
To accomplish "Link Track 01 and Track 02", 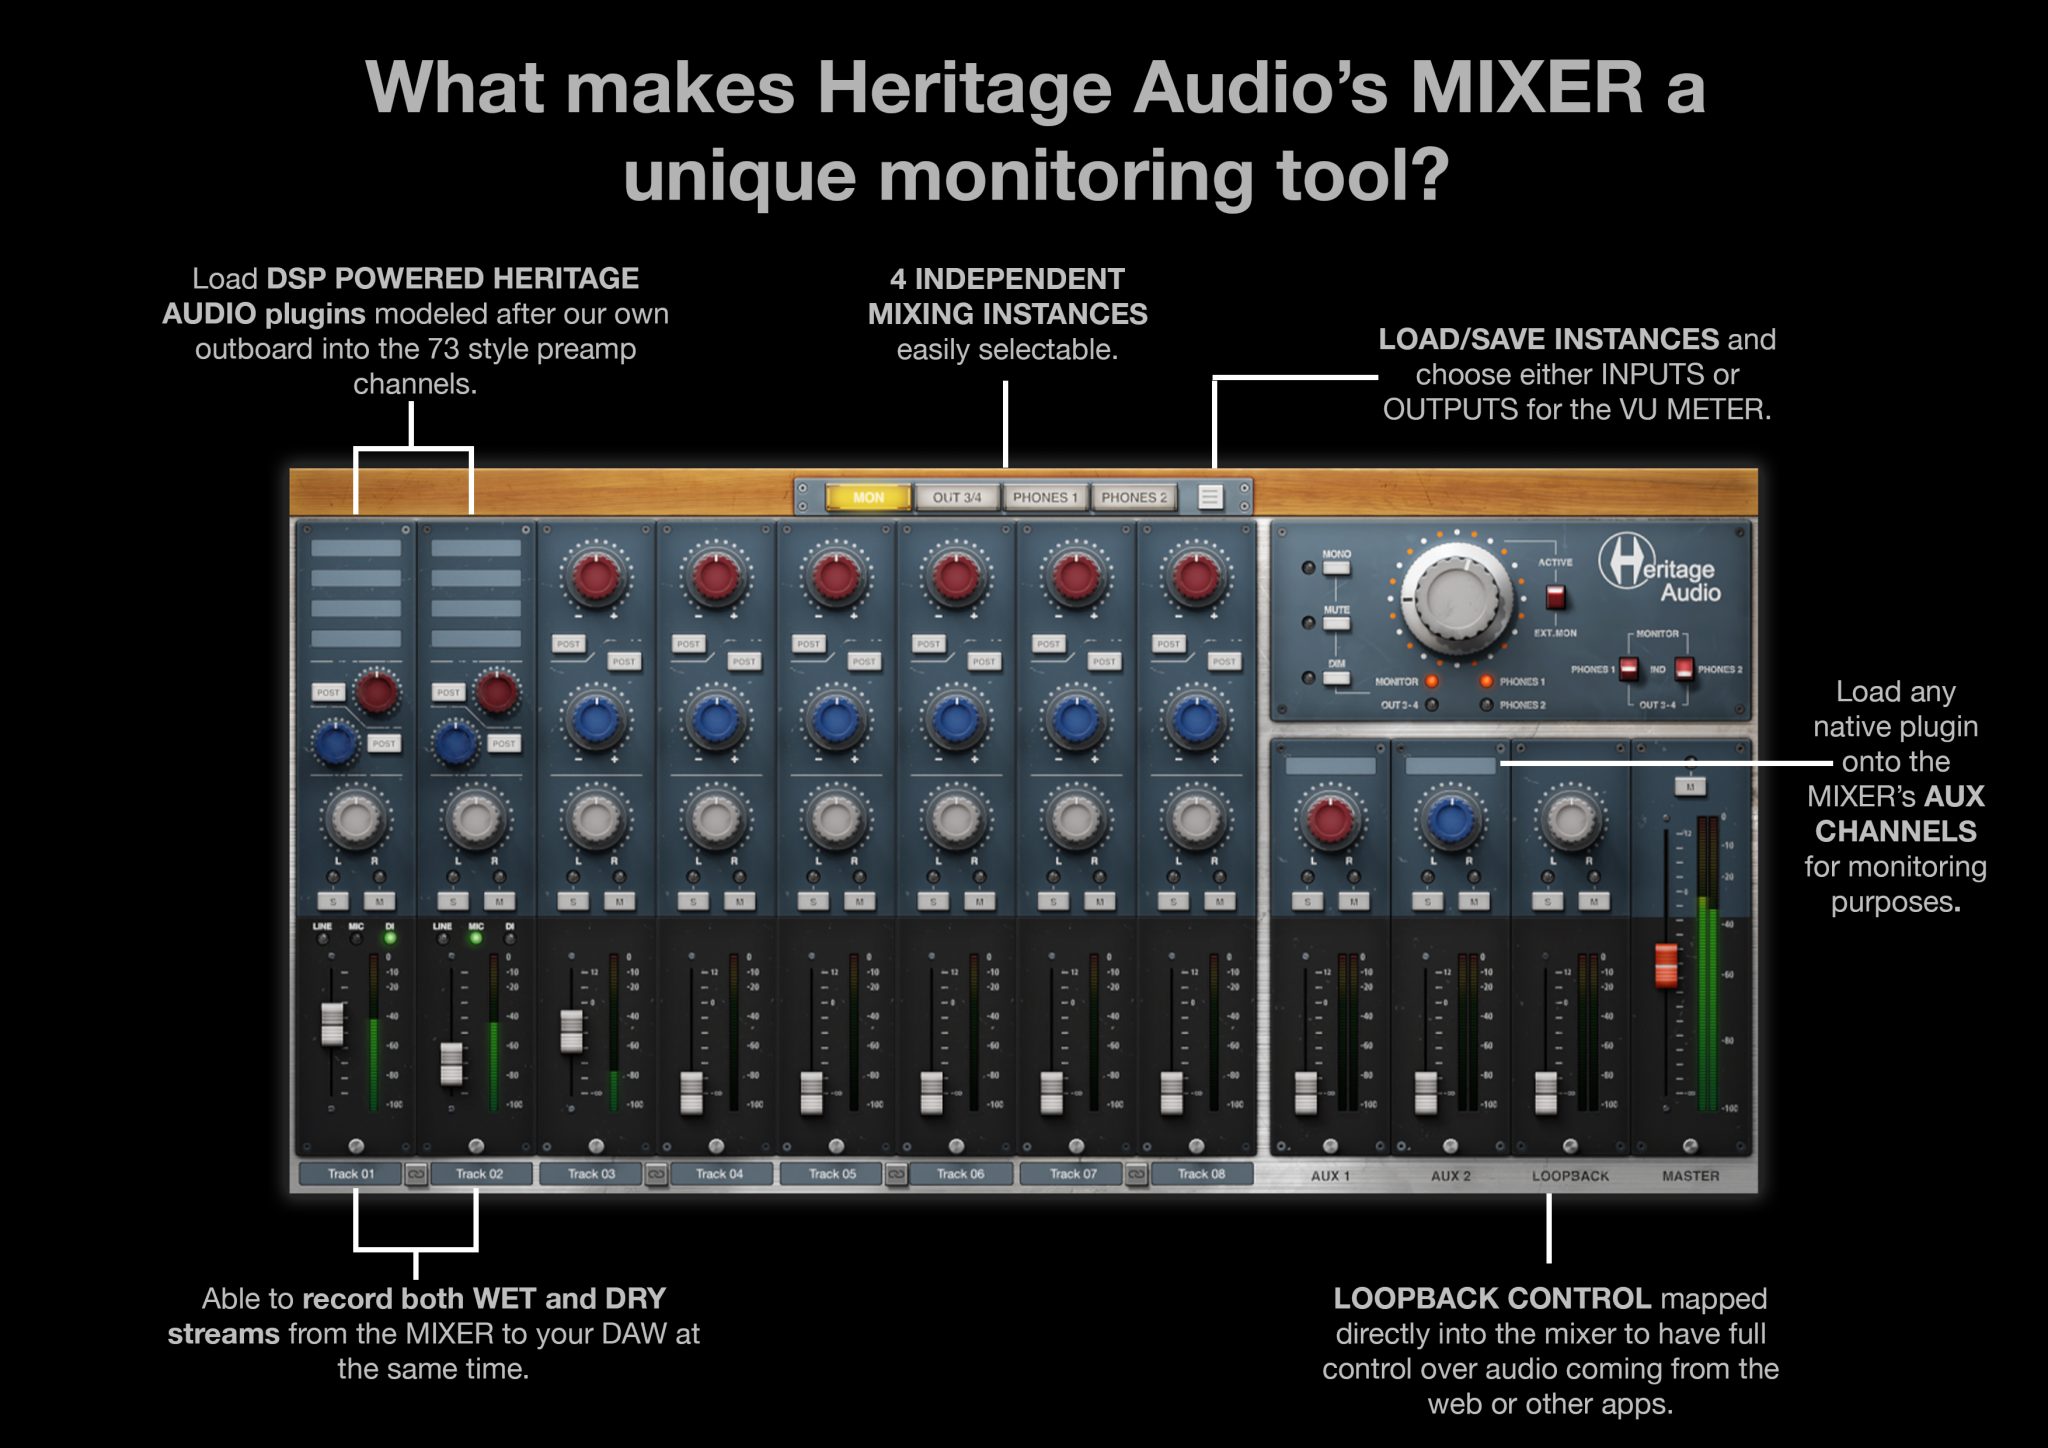I will point(416,1174).
